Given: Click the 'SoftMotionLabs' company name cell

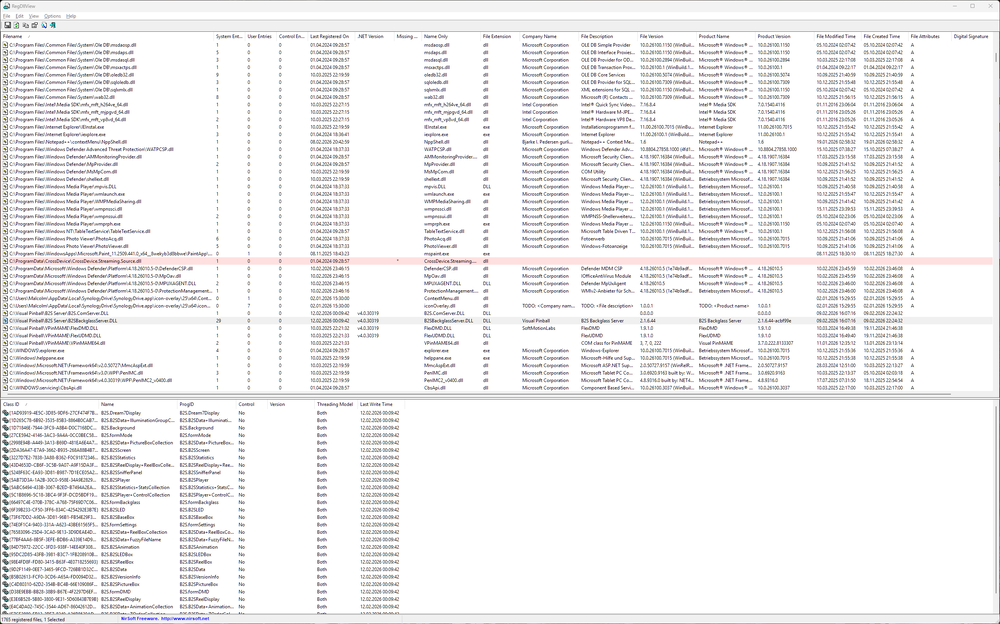Looking at the screenshot, I should 539,328.
